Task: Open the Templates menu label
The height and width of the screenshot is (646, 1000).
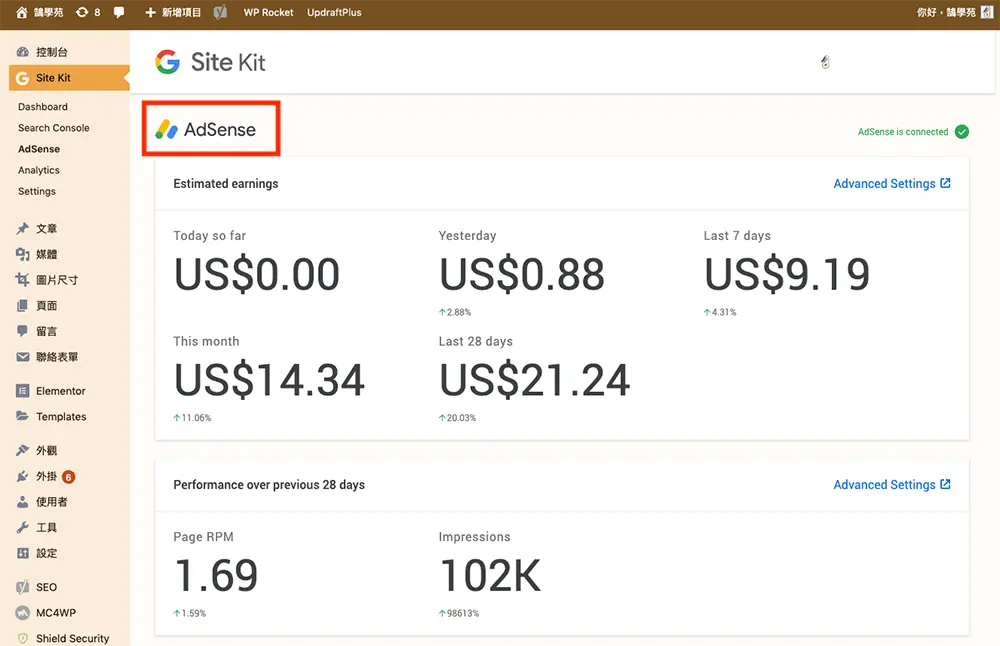Action: pyautogui.click(x=61, y=416)
